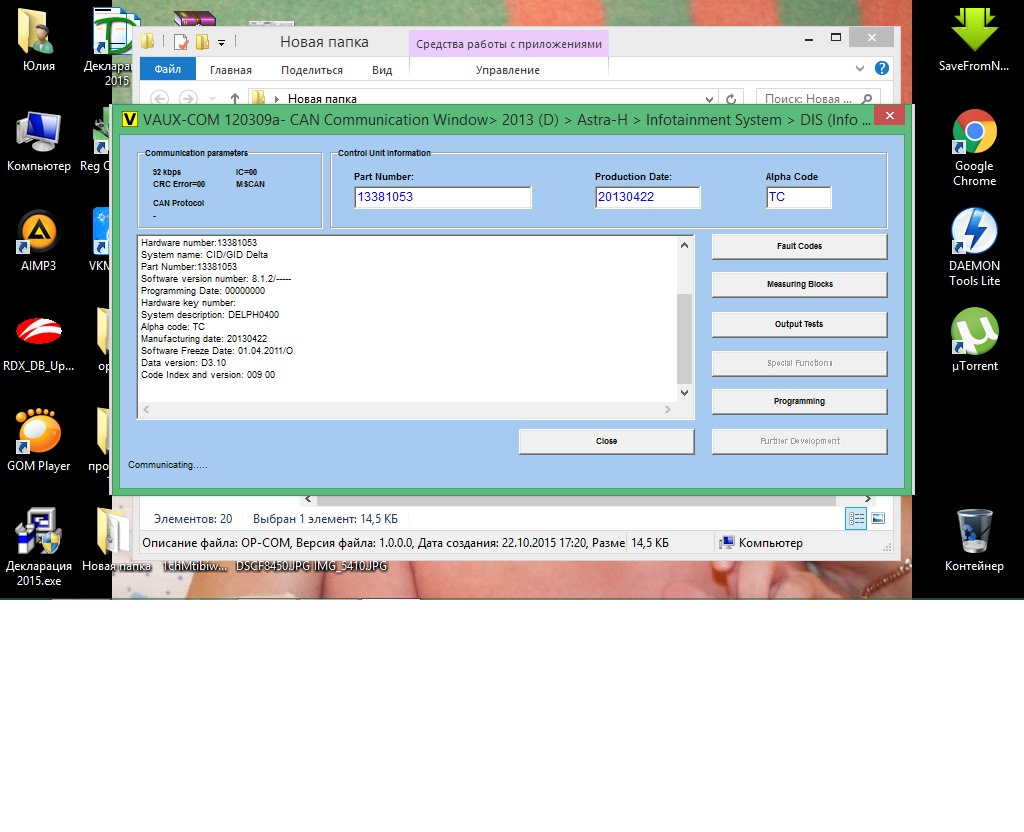Select line Software Freeze Date: 01.04.2011/O
Viewport: 1024px width, 832px height.
(x=217, y=351)
